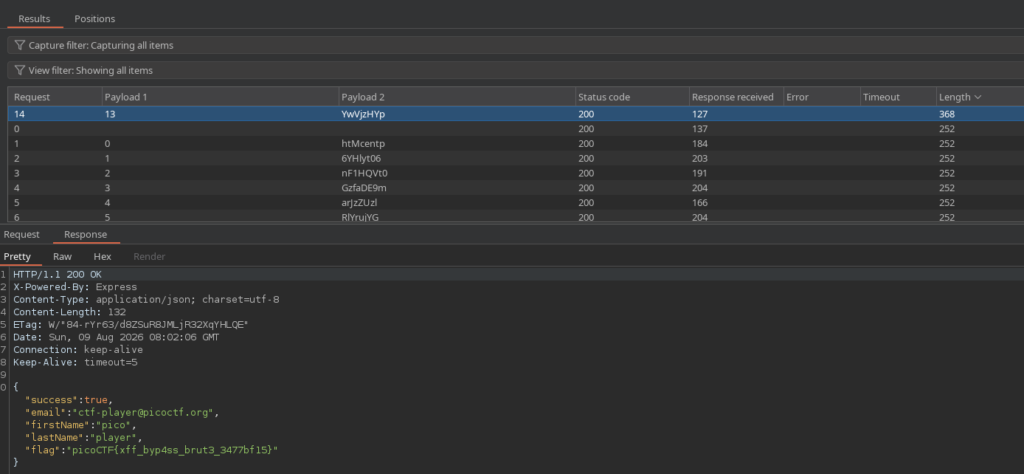Click the ETag header line
Screen dimensions: 1024x474
coord(131,324)
